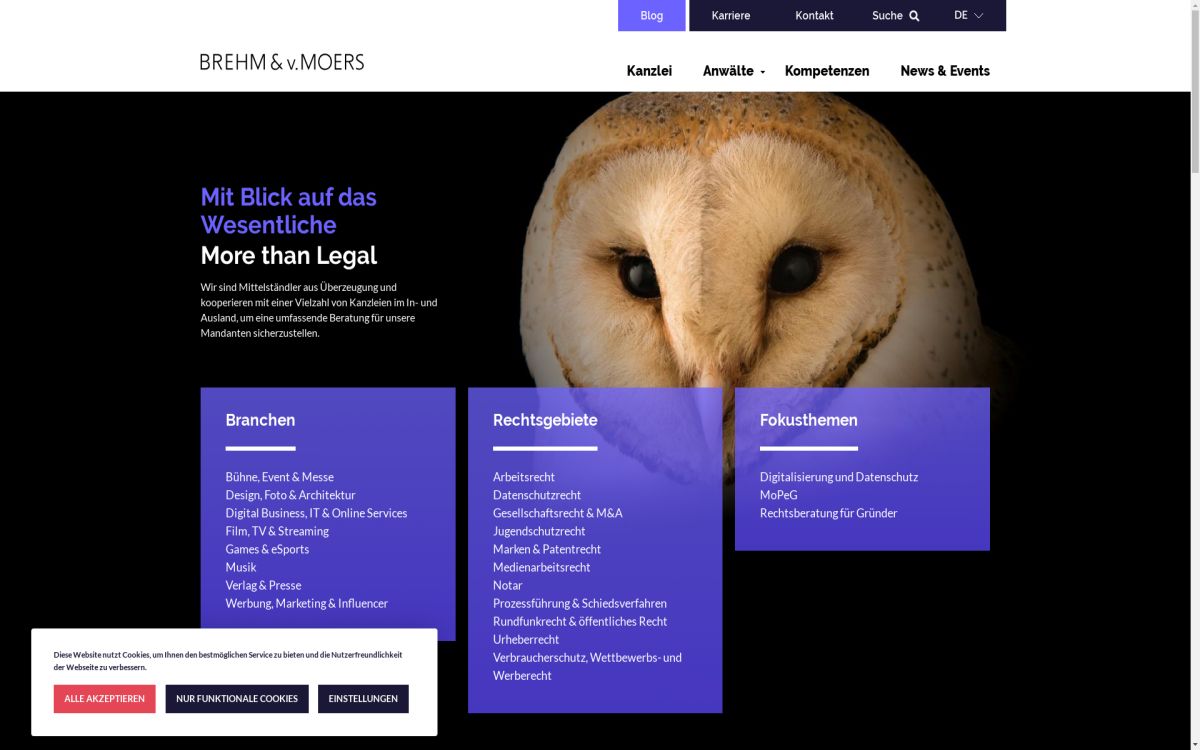Choose Nur funktionale Cookies
This screenshot has width=1200, height=750.
coord(237,699)
